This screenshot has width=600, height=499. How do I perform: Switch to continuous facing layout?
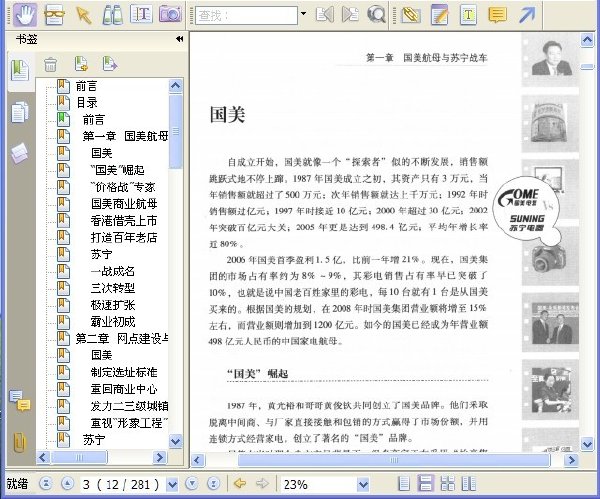click(448, 484)
